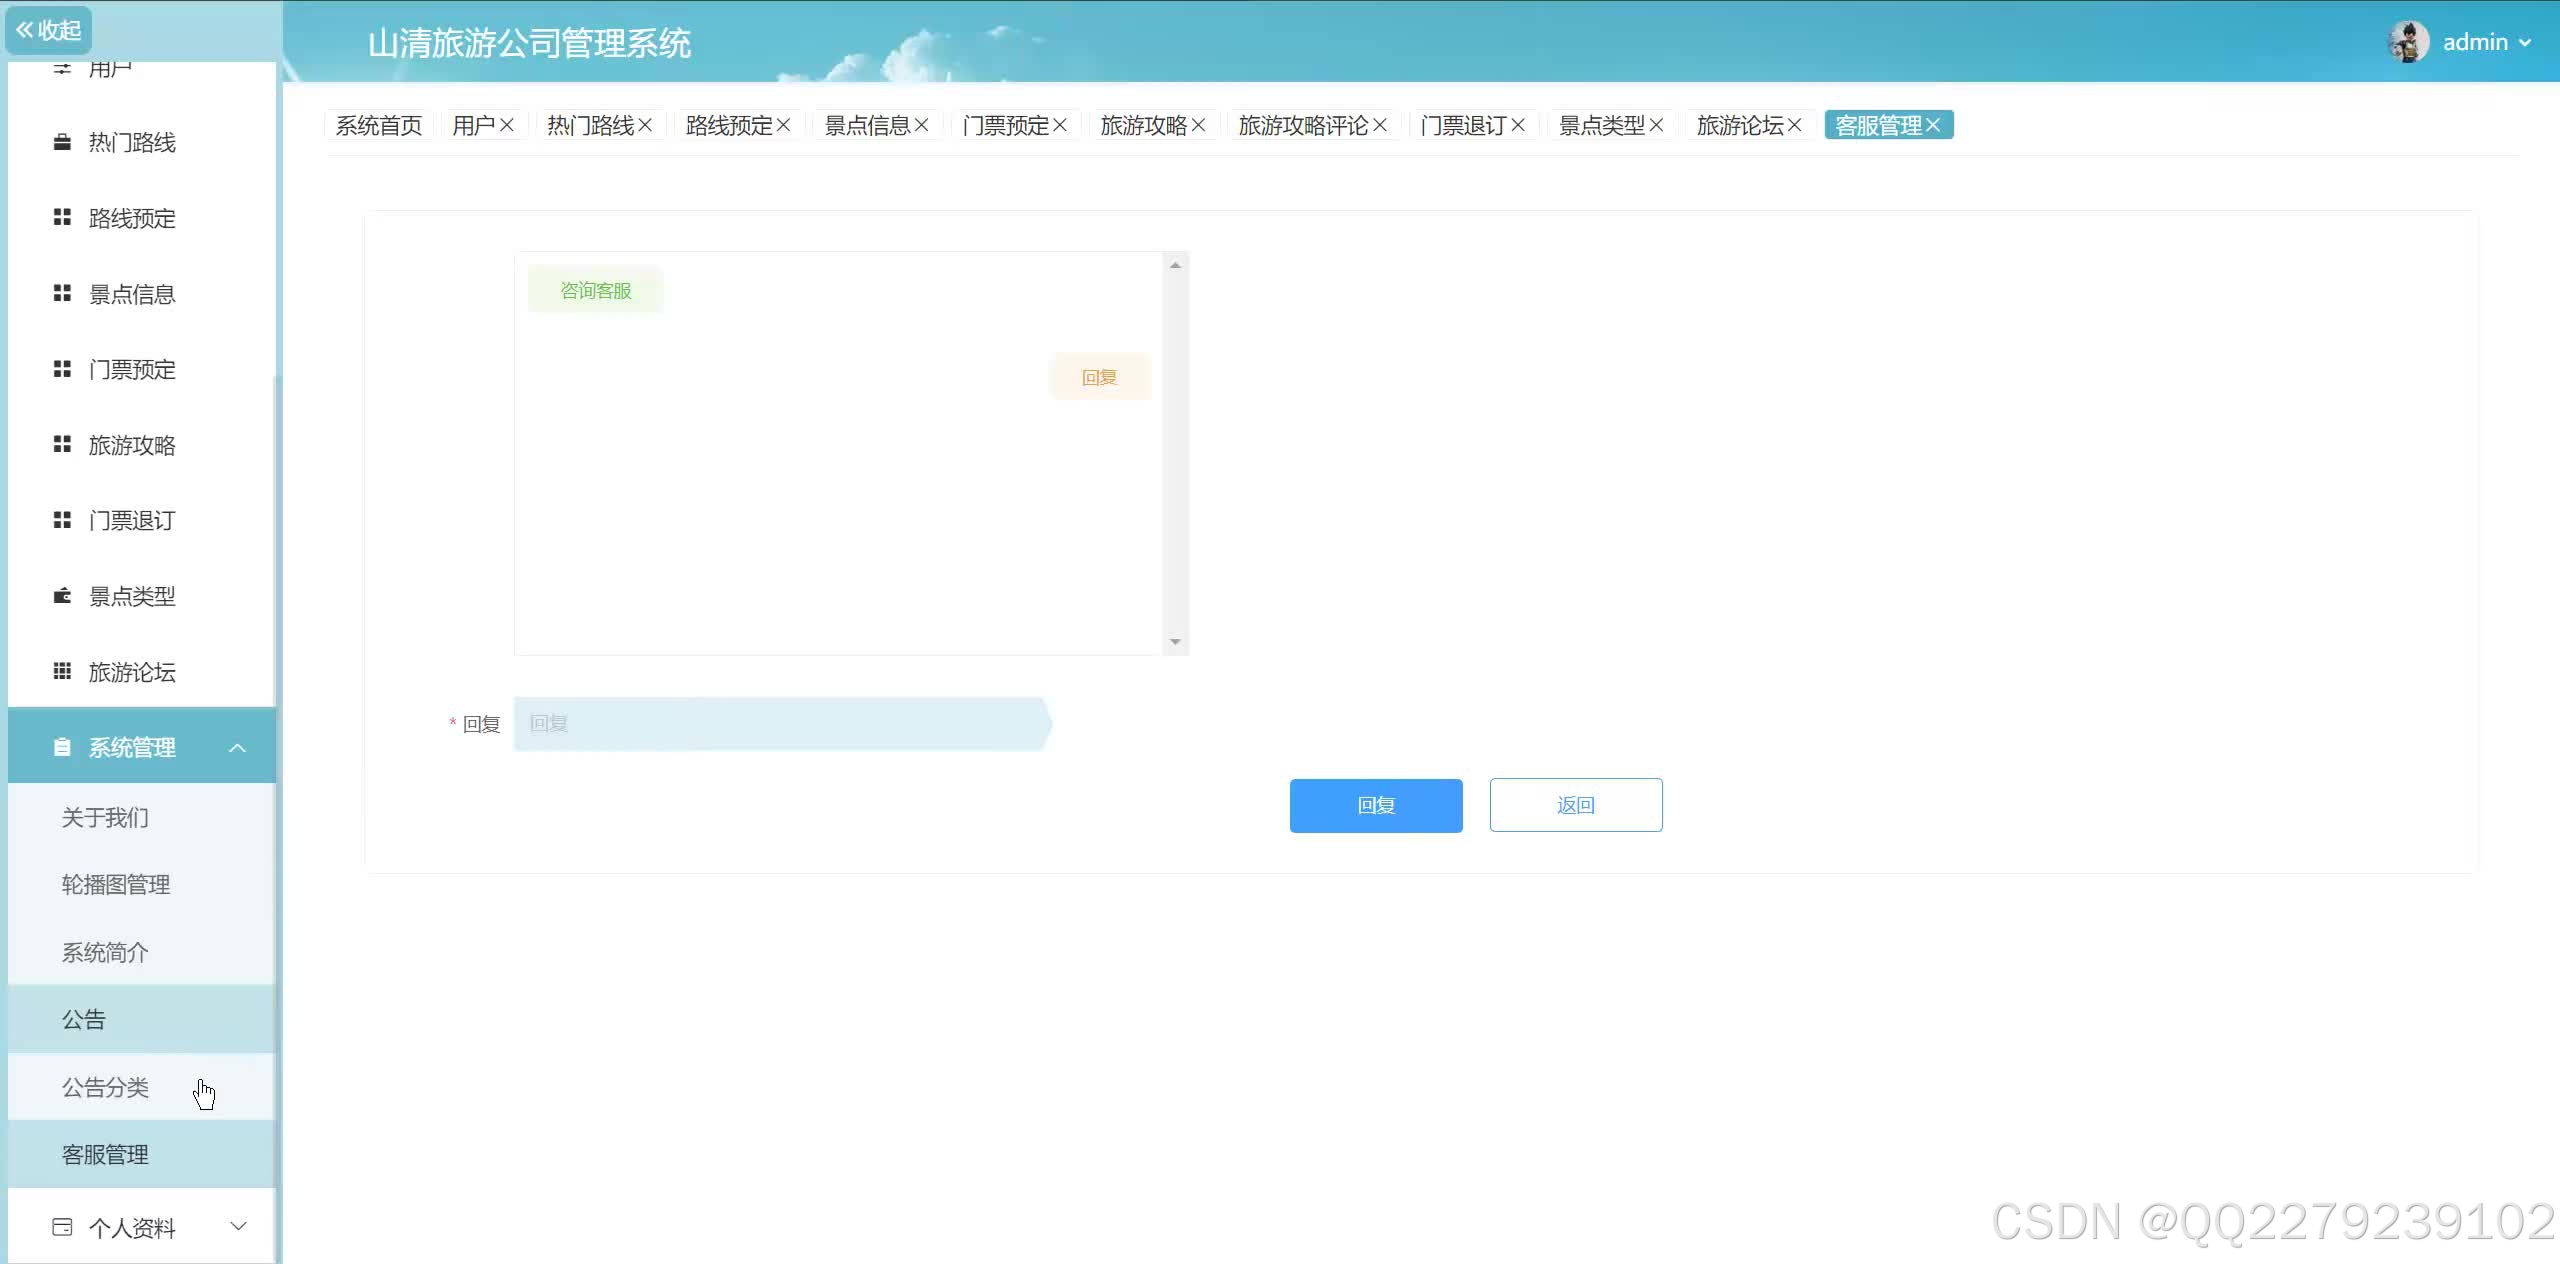Close the 景点信息 tab

coord(922,125)
